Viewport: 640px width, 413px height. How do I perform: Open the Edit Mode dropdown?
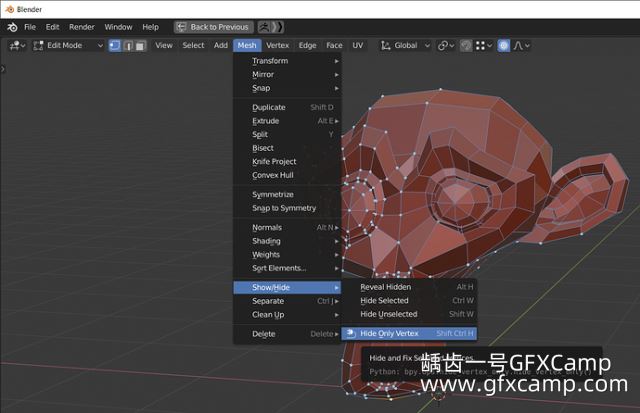pos(68,46)
